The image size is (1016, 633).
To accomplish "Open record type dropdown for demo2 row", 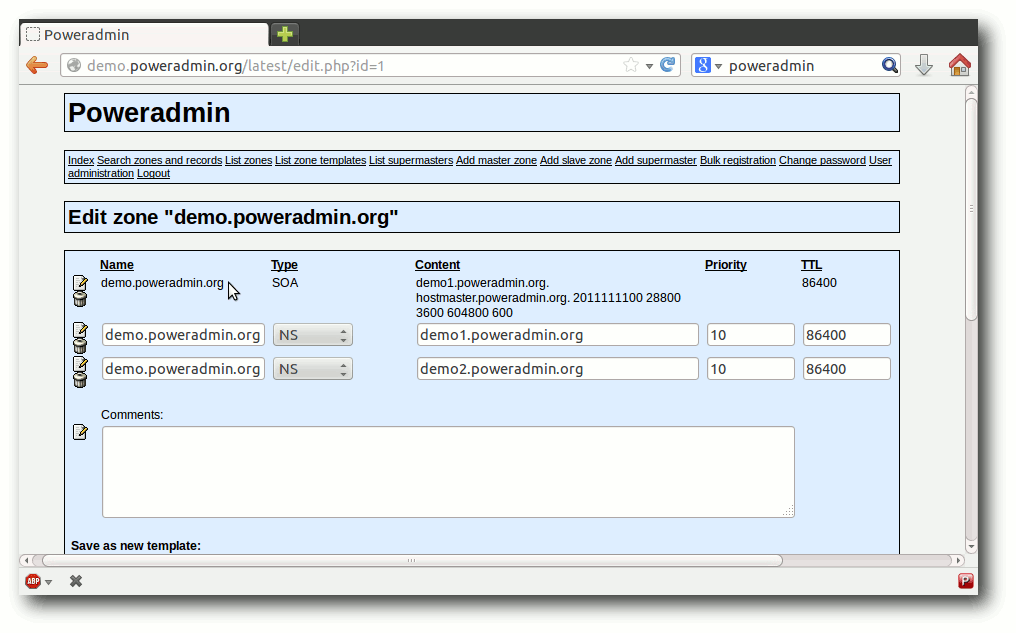I will (312, 369).
